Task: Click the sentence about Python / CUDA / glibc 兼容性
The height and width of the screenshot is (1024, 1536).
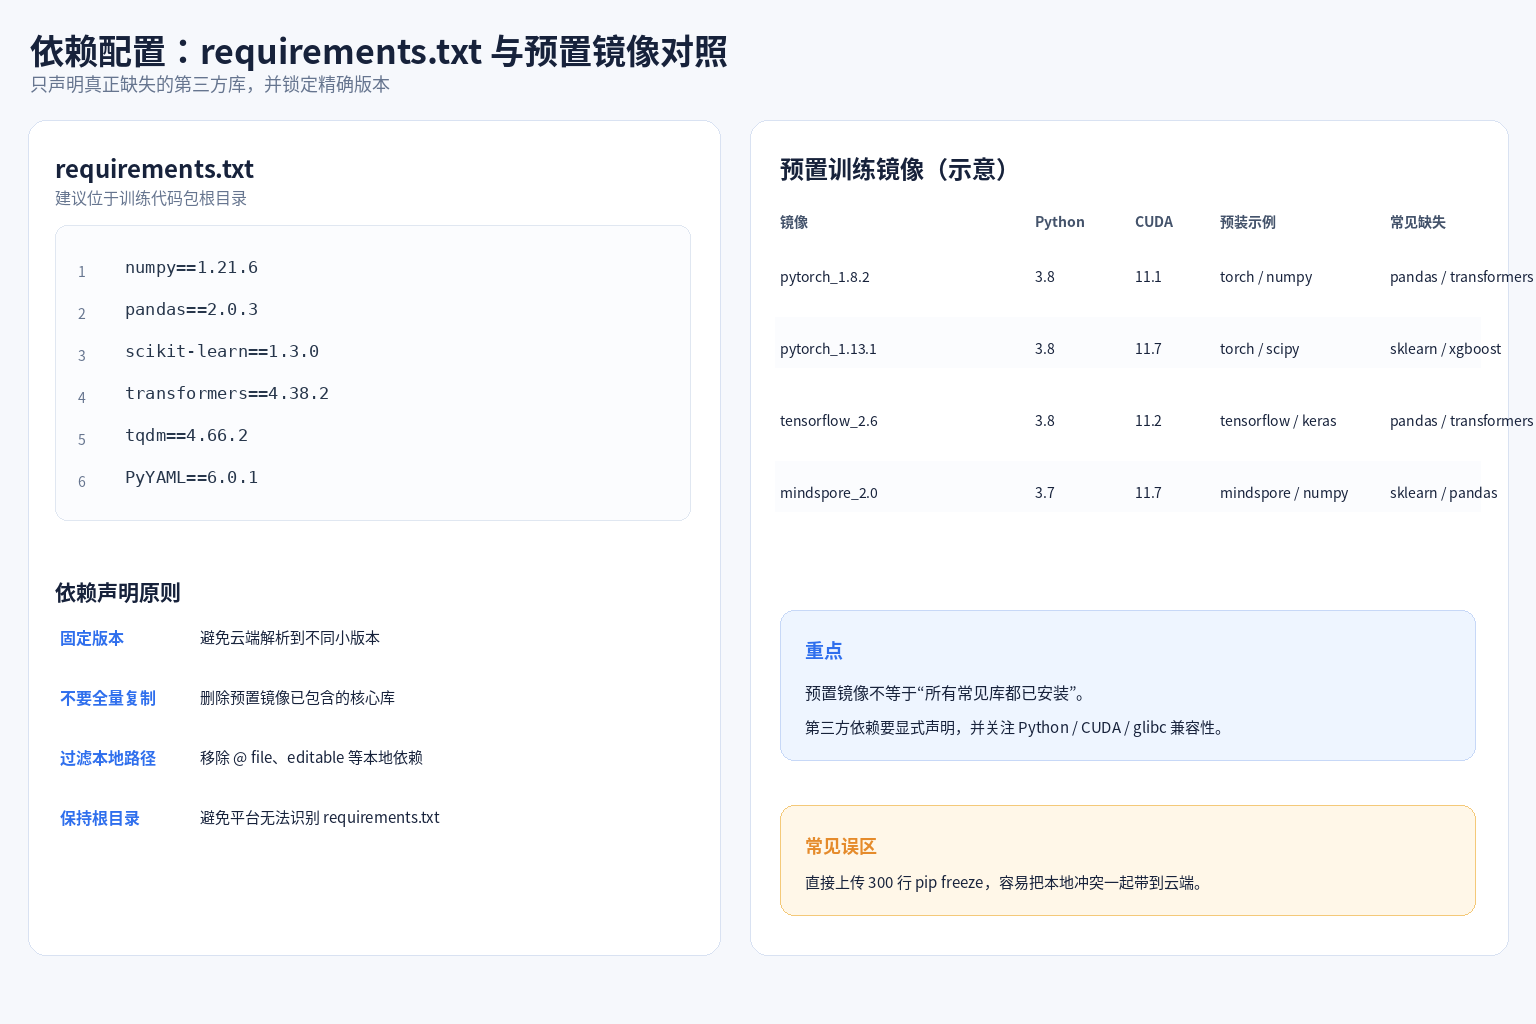Action: [x=1017, y=728]
